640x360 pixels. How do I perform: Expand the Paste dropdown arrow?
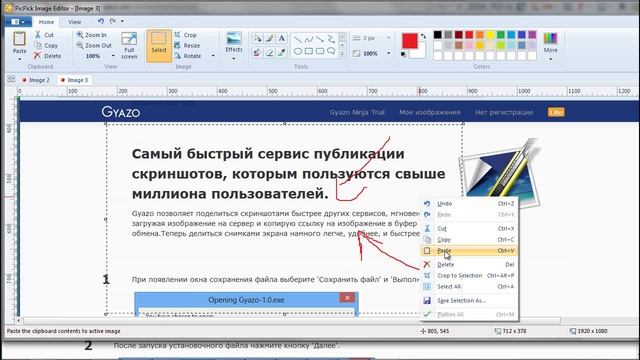click(x=19, y=60)
